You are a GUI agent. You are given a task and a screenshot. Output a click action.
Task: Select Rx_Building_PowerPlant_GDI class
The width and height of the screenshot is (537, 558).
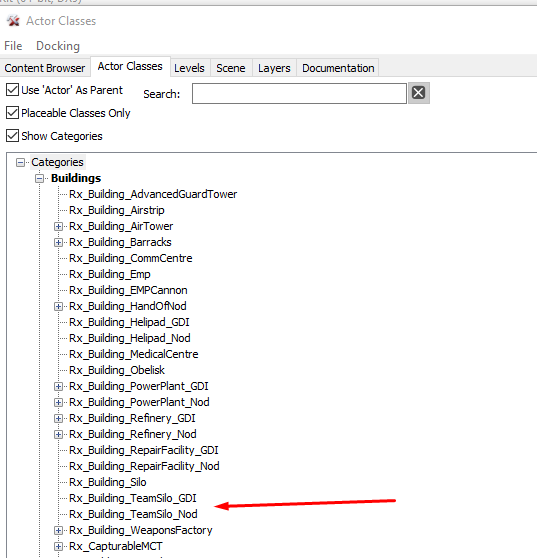pos(139,386)
